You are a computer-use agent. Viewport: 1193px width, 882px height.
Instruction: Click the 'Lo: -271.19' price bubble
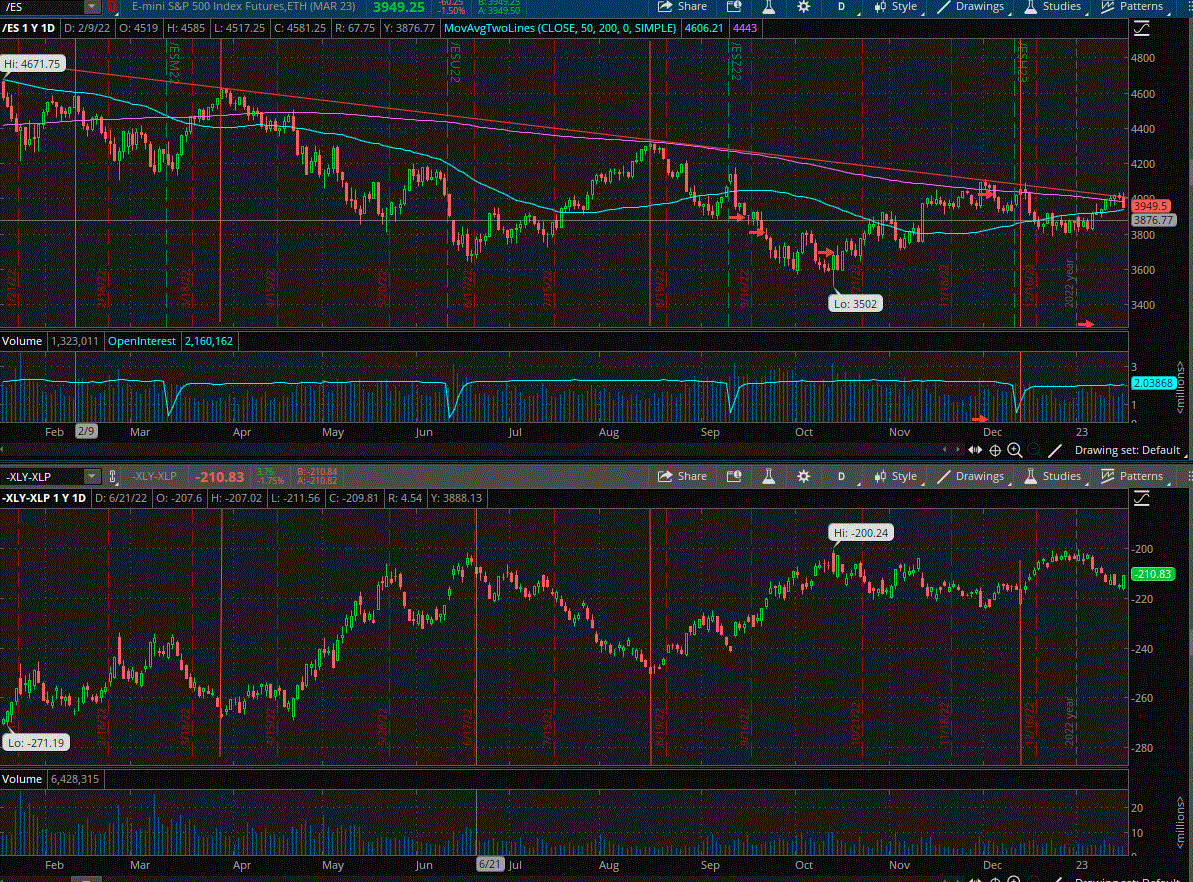36,743
